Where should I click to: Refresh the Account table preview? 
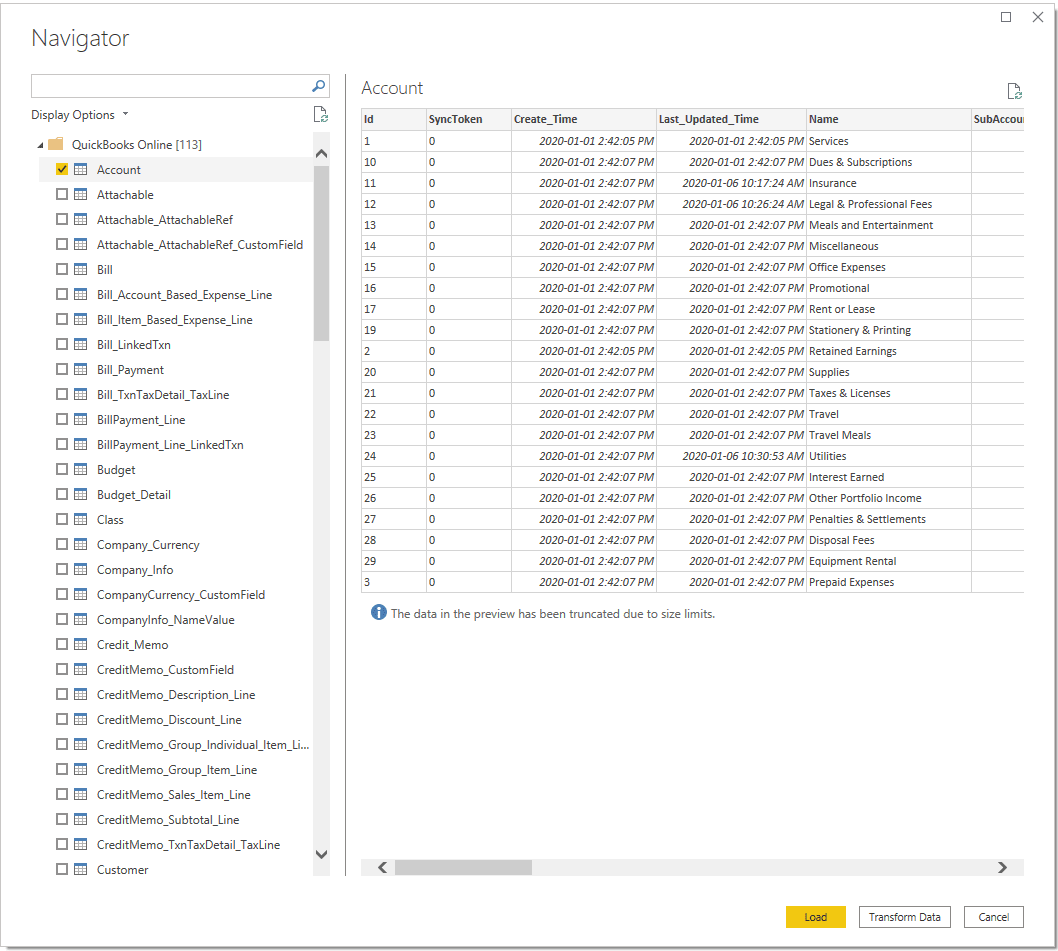tap(1015, 90)
